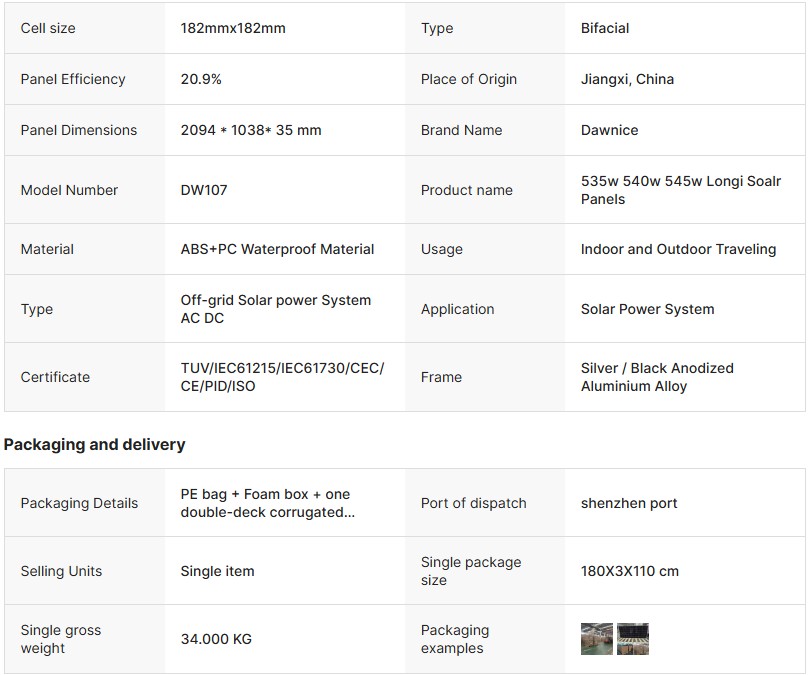Select the shenzhen port dispatch value
Viewport: 809px width, 675px height.
[x=629, y=503]
